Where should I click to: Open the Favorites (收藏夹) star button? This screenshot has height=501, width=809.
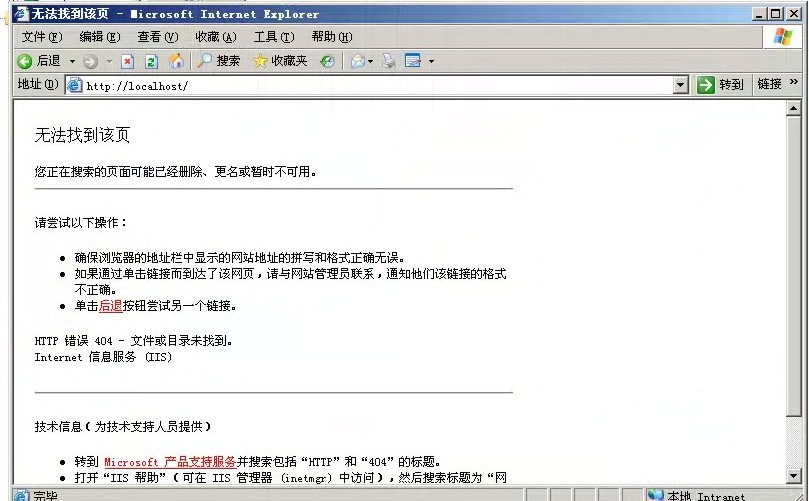280,61
